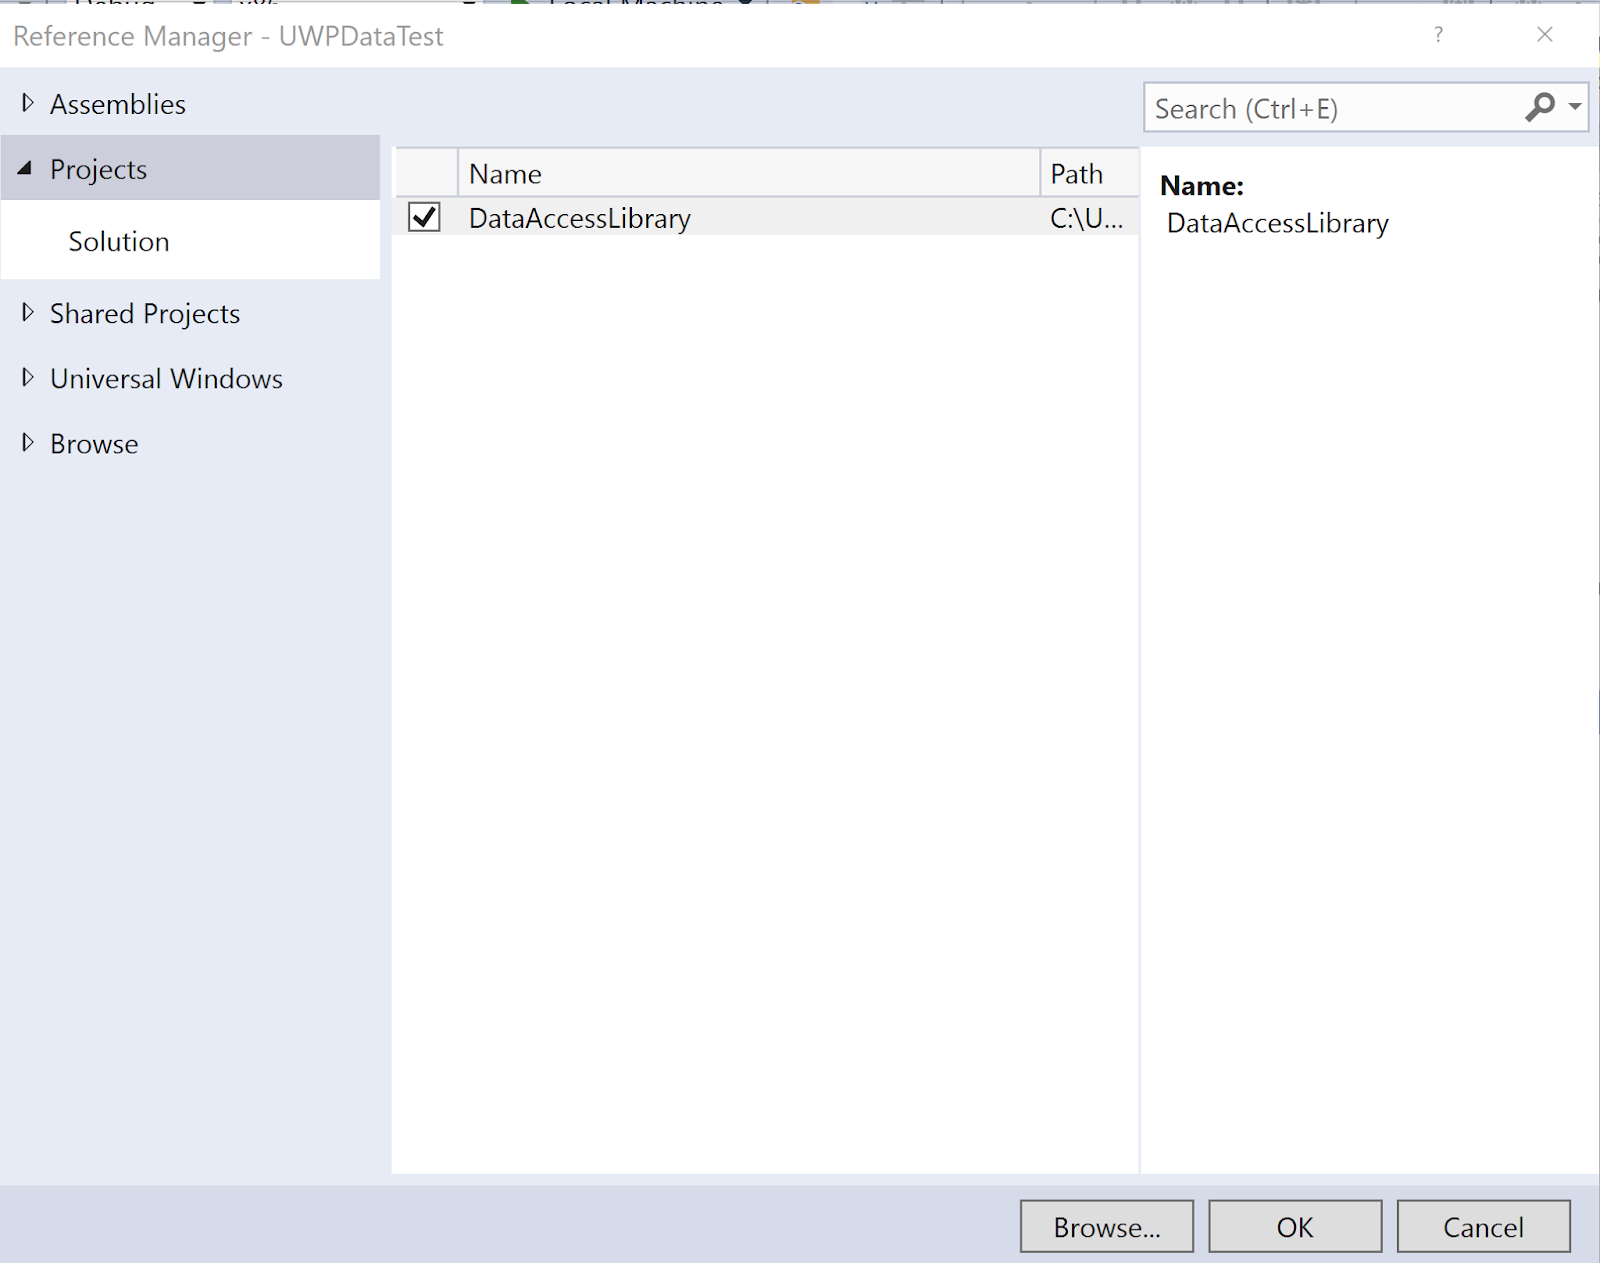Uncheck the DataAccessLibrary reference
Image resolution: width=1600 pixels, height=1263 pixels.
tap(423, 218)
